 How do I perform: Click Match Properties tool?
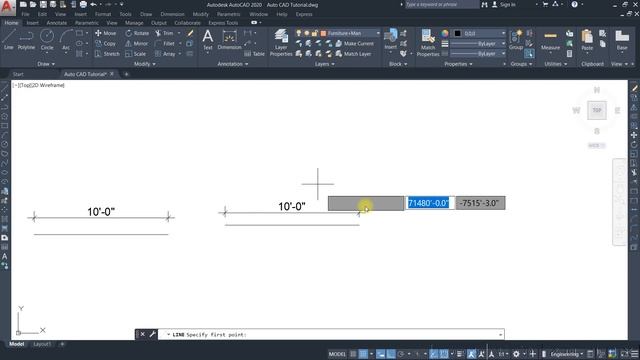coord(428,42)
